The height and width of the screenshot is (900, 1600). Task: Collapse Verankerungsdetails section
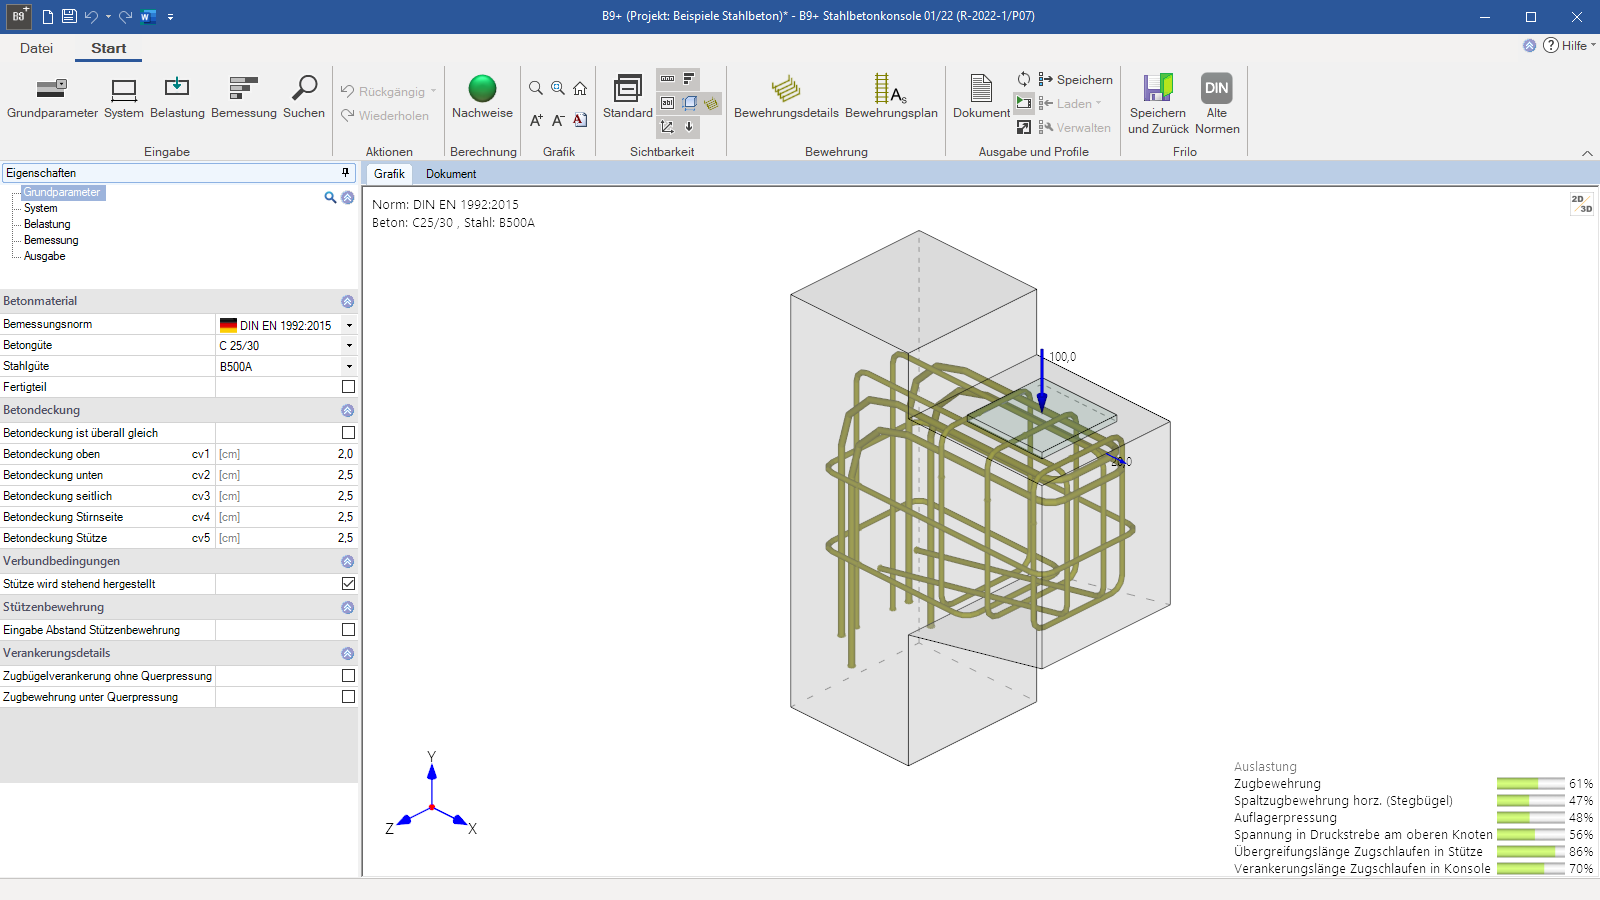coord(347,654)
